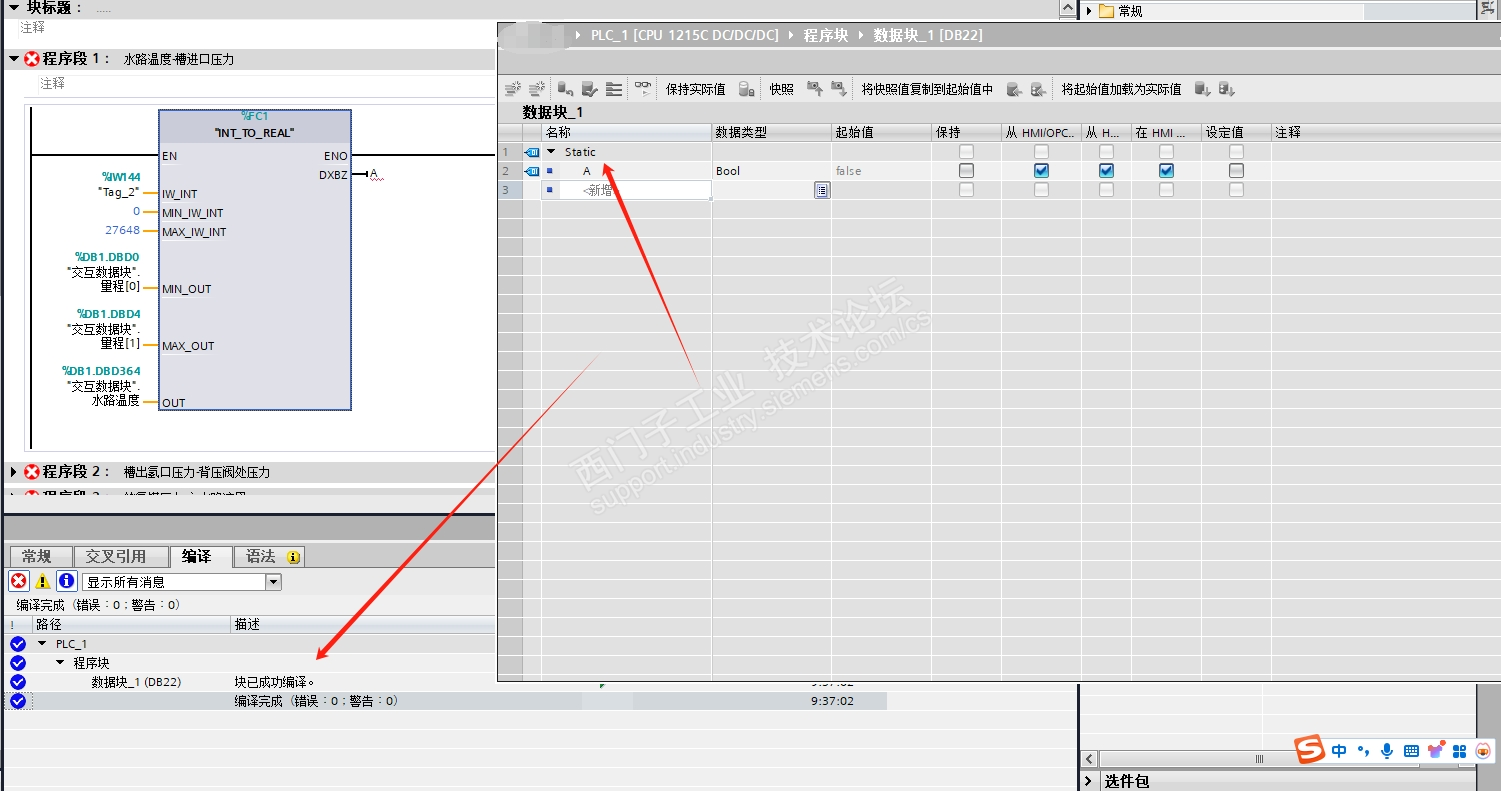Viewport: 1501px width, 791px height.
Task: Click the 保持实际值 button
Action: pos(696,89)
